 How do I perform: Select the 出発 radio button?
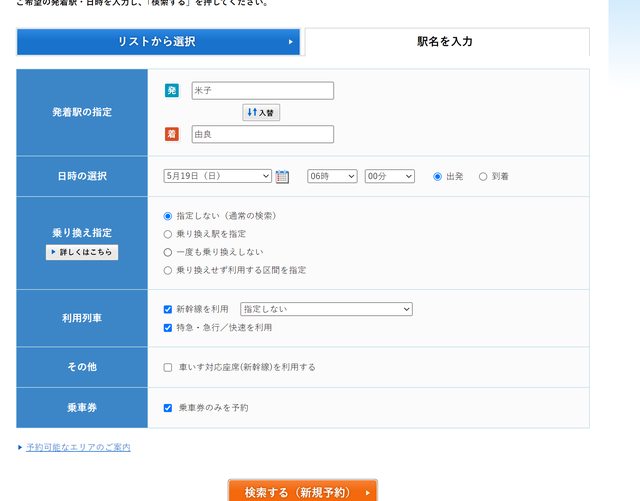438,177
